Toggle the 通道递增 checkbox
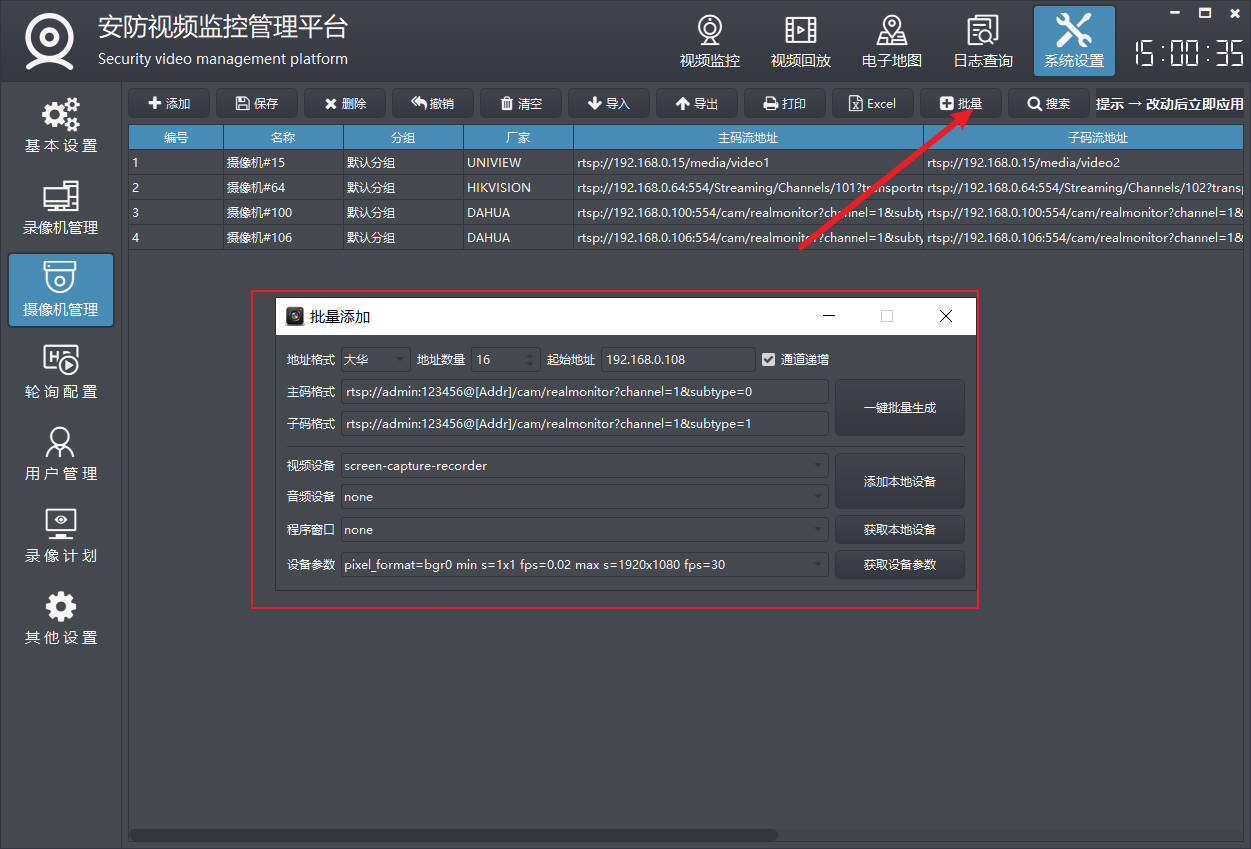Viewport: 1251px width, 849px height. click(768, 360)
